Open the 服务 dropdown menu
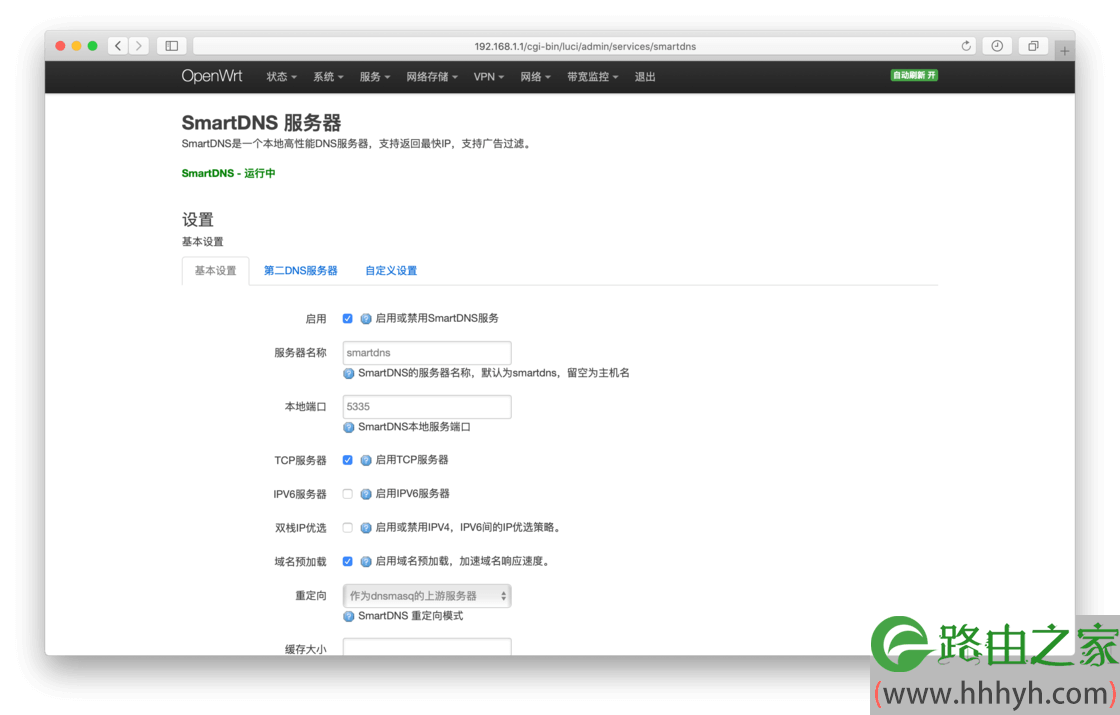The width and height of the screenshot is (1120, 715). pyautogui.click(x=374, y=76)
